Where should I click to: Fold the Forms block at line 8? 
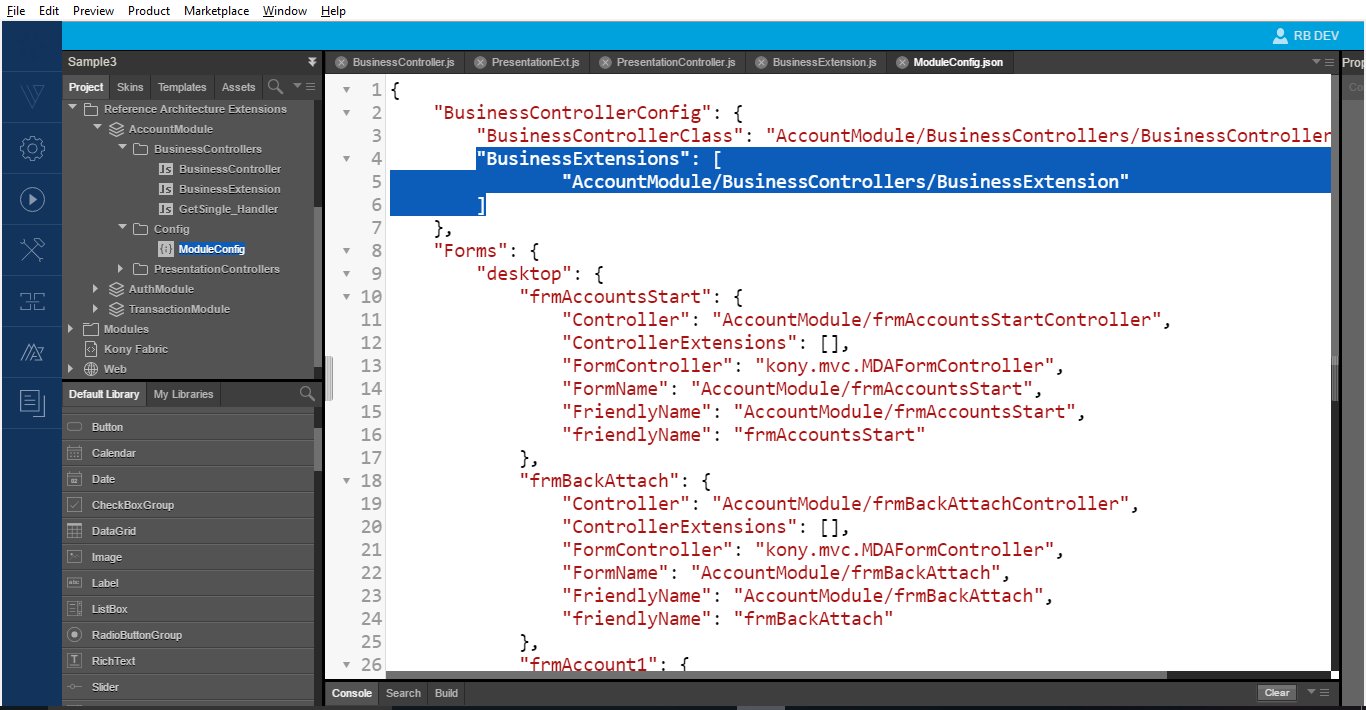pyautogui.click(x=347, y=250)
